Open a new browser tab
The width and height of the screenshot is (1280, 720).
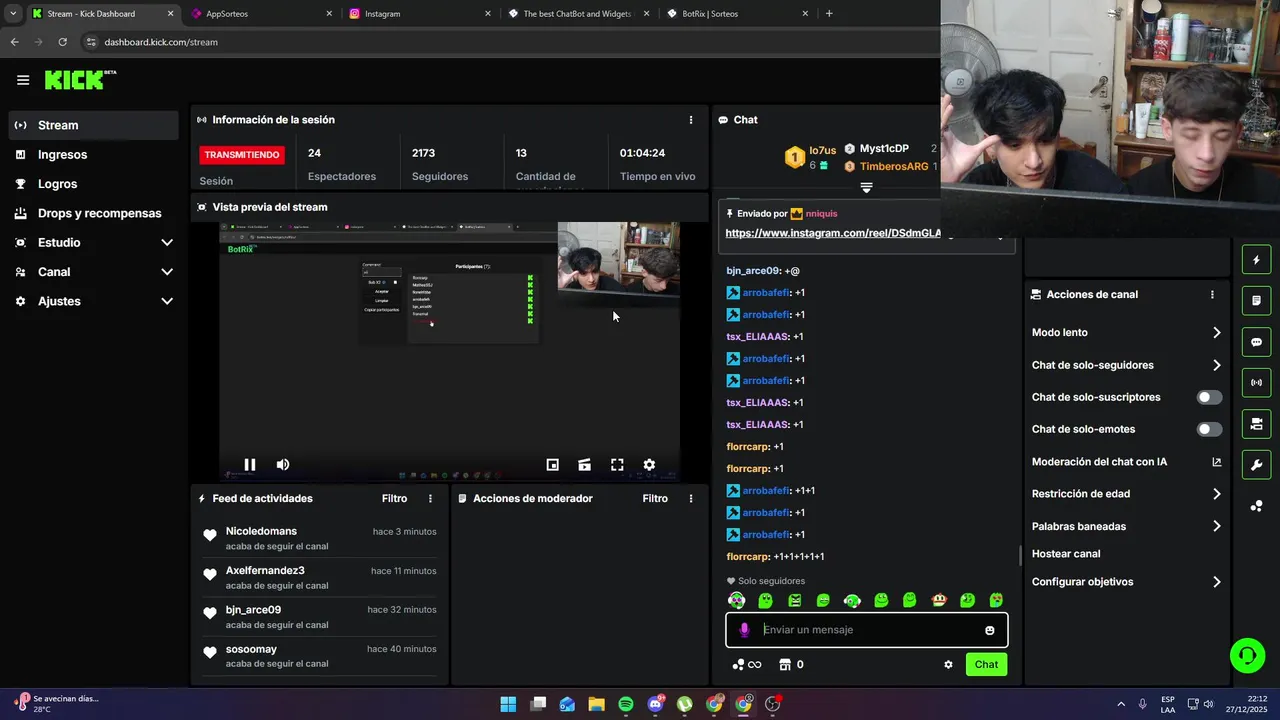point(829,14)
